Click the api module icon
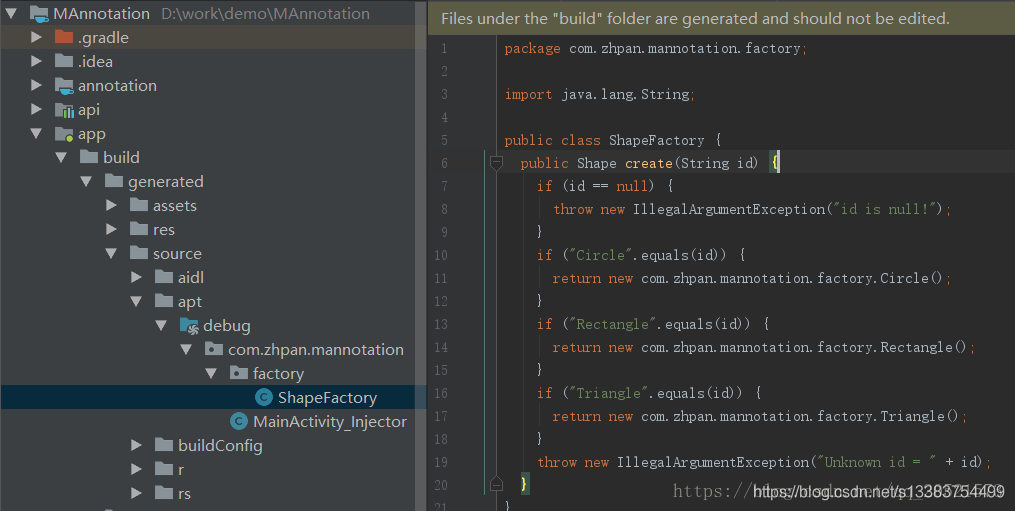Image resolution: width=1015 pixels, height=511 pixels. (x=63, y=109)
